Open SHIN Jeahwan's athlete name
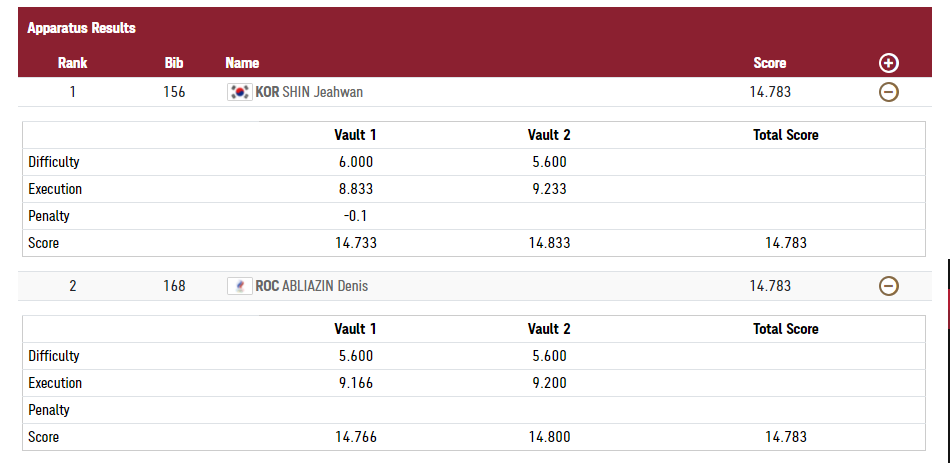Viewport: 950px width, 463px height. (322, 92)
